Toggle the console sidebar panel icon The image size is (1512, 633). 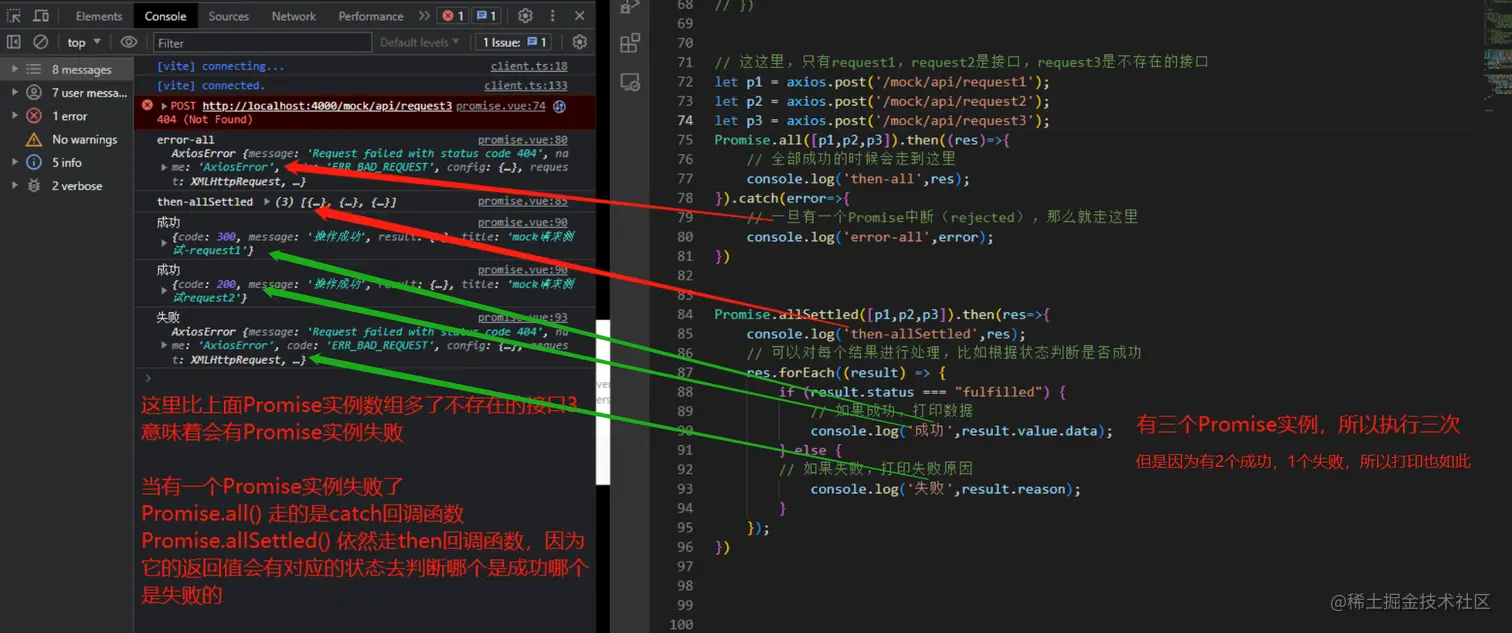point(14,42)
